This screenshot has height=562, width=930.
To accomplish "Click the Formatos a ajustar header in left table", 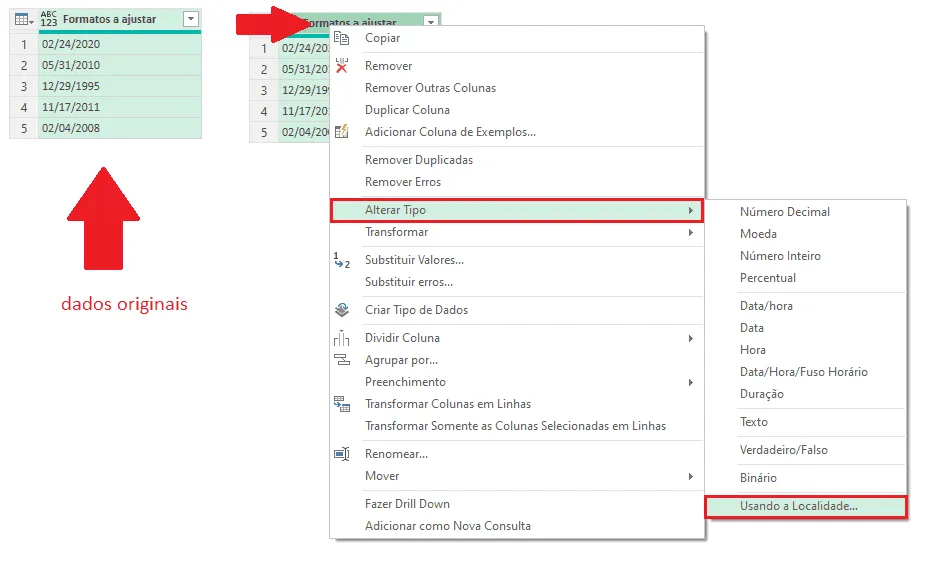I will coord(110,19).
